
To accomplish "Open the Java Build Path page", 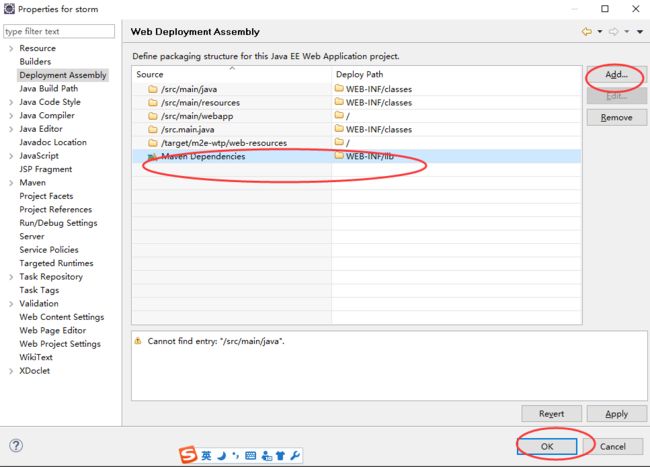I will pyautogui.click(x=49, y=88).
